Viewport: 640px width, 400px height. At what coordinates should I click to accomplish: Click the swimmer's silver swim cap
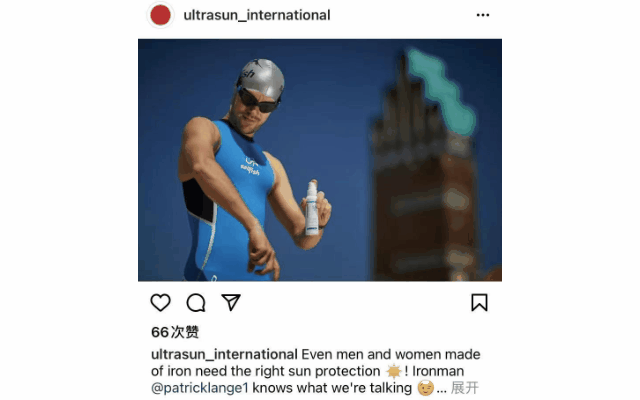click(261, 78)
